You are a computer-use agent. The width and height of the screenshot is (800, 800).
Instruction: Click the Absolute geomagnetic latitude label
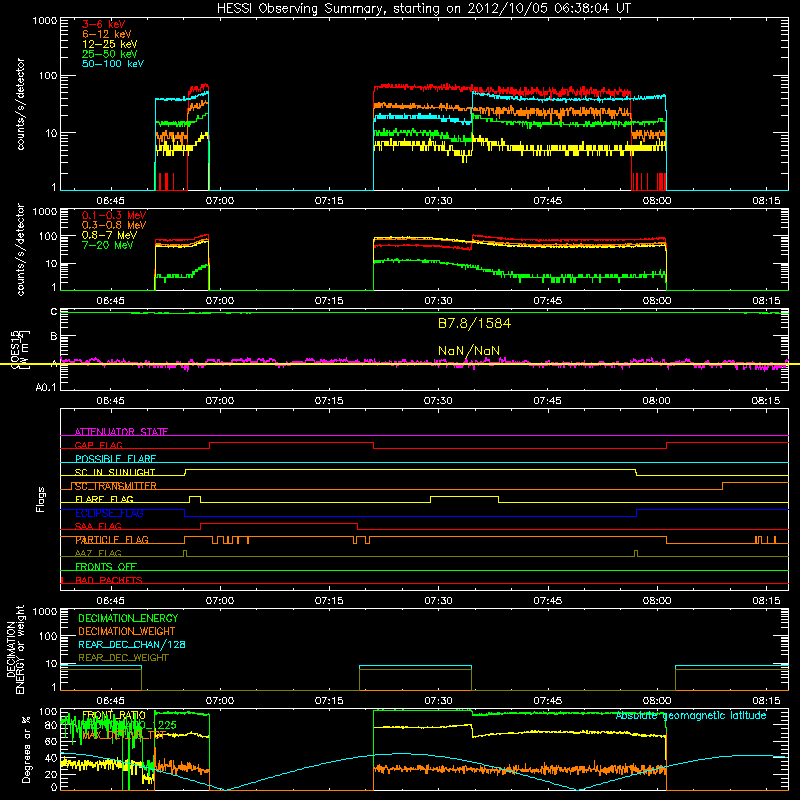691,715
